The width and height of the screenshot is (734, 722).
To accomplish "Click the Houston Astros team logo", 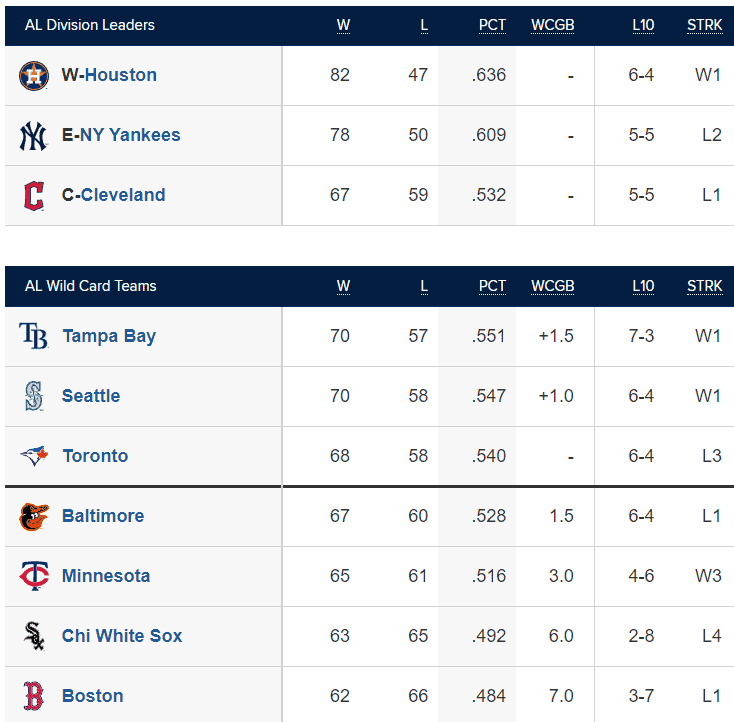I will tap(34, 75).
